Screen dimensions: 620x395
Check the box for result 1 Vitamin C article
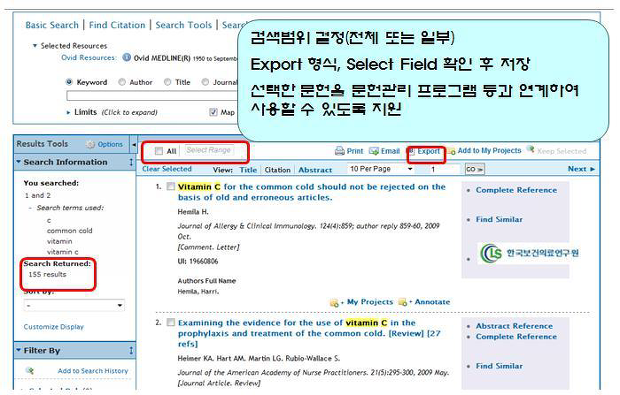tap(170, 186)
